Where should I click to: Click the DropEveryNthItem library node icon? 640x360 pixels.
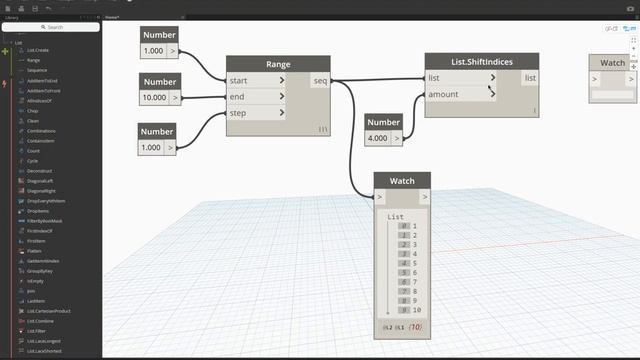21,201
